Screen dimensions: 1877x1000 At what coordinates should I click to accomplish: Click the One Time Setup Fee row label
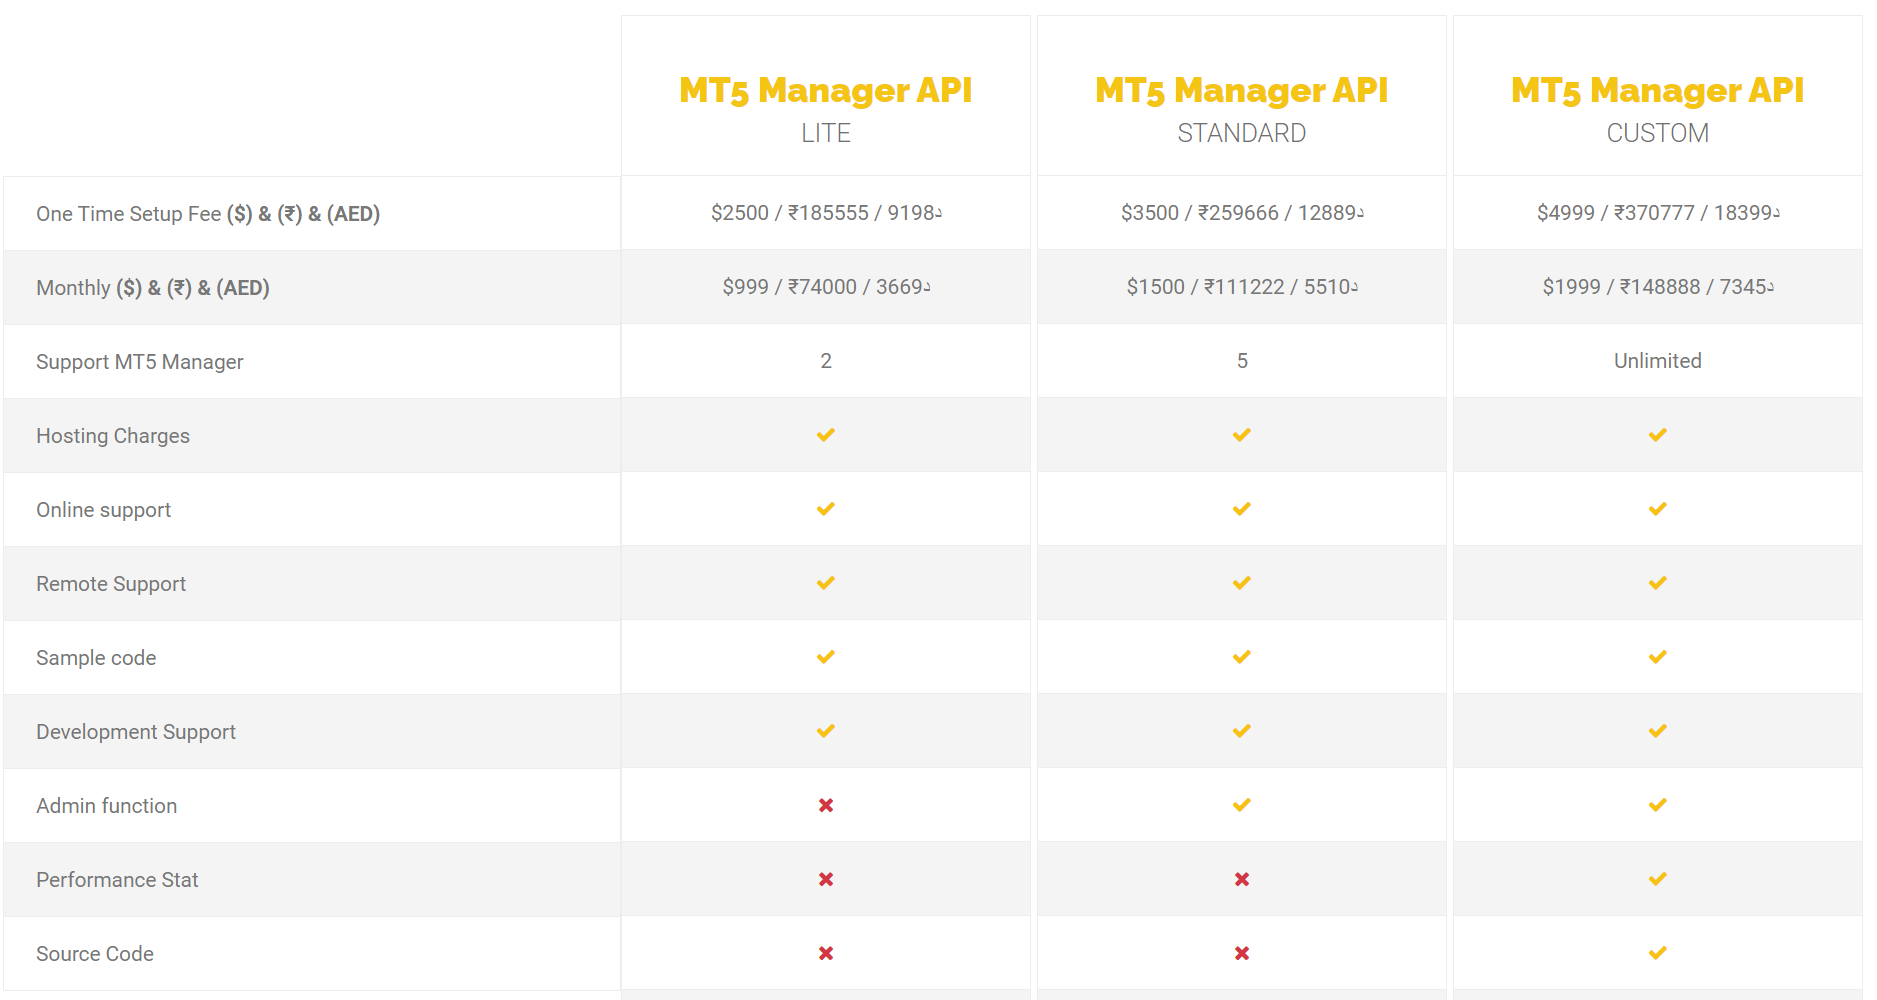(208, 214)
